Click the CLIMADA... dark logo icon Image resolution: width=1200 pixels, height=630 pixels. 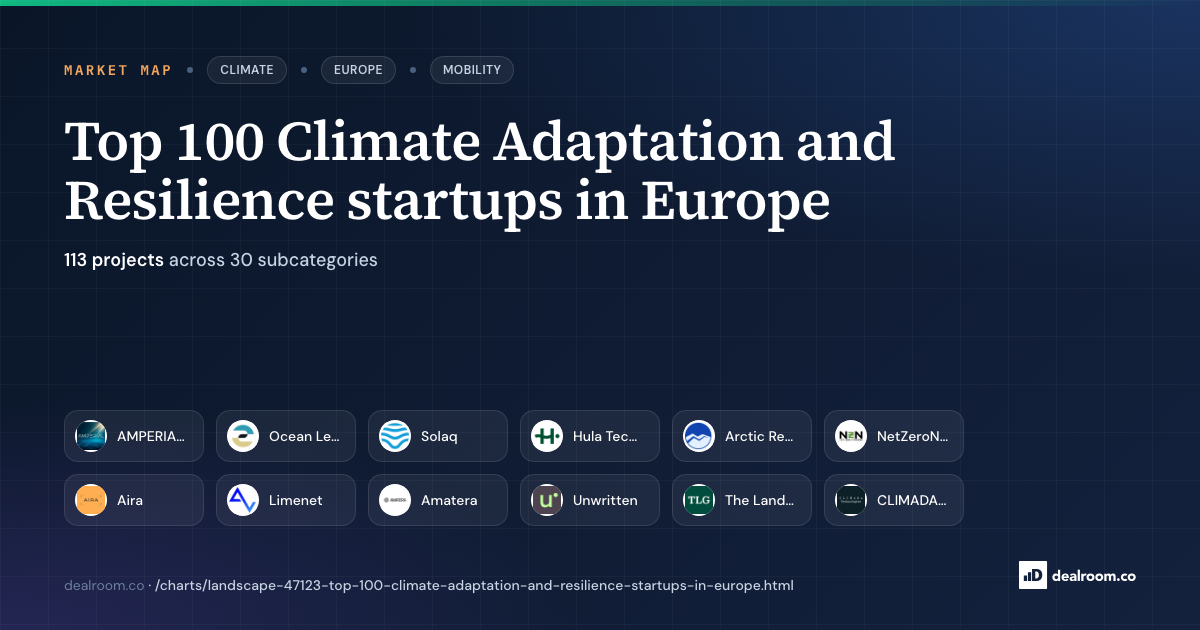click(851, 500)
